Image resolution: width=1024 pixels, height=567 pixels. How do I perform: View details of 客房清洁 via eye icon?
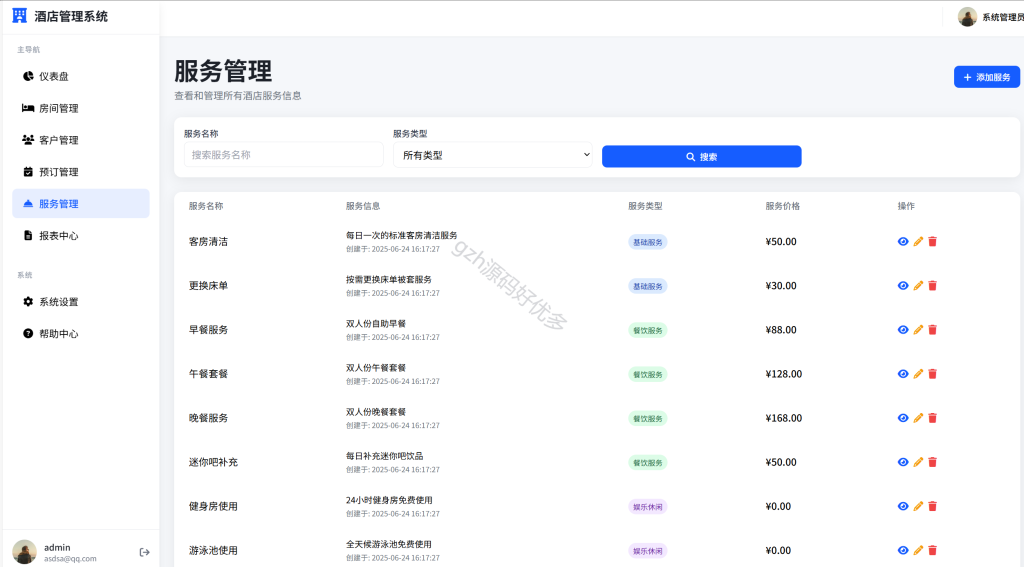pyautogui.click(x=903, y=242)
